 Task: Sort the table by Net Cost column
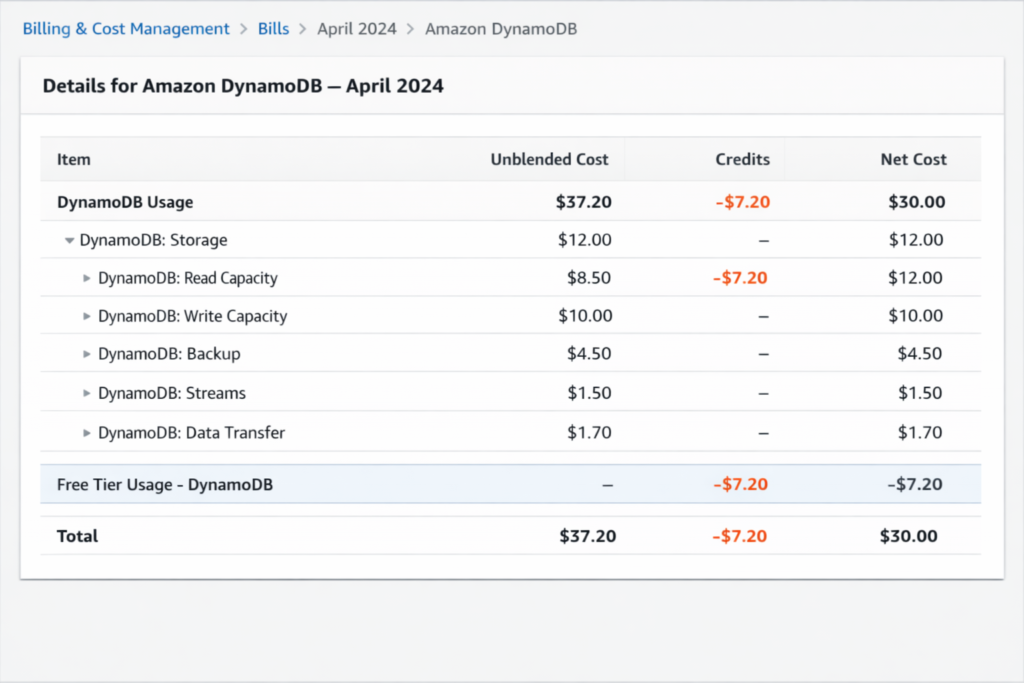[913, 159]
